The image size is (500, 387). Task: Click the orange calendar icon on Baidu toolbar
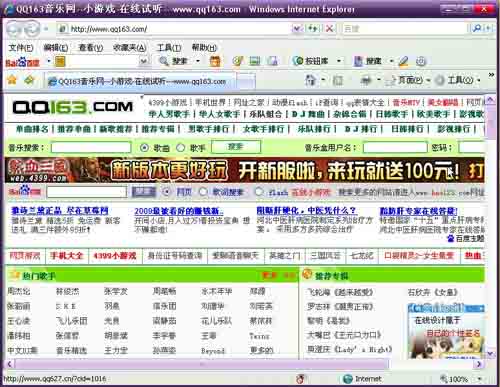(x=215, y=61)
